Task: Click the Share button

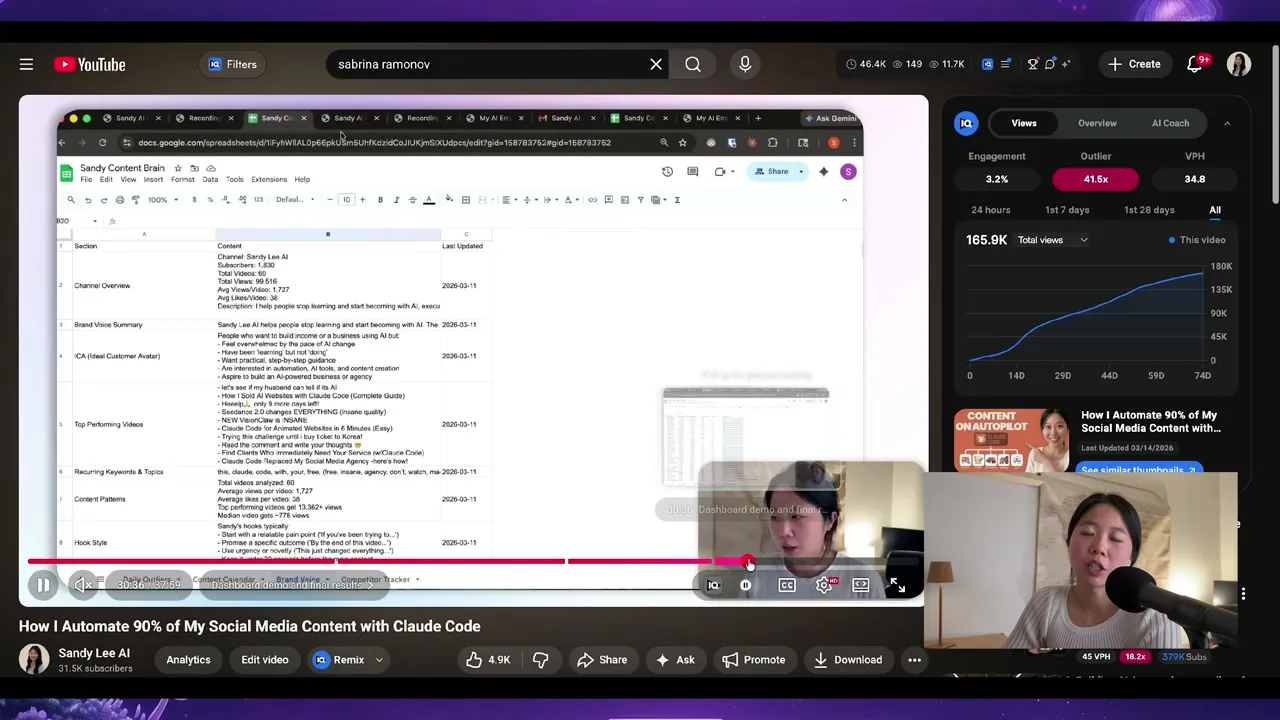Action: (x=602, y=660)
